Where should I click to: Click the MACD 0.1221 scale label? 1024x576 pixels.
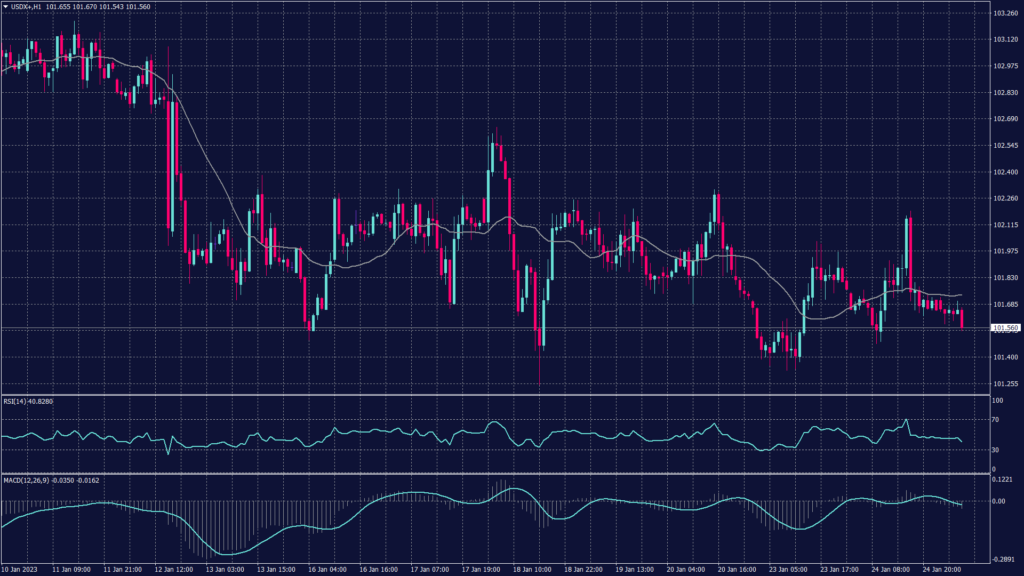[1002, 480]
